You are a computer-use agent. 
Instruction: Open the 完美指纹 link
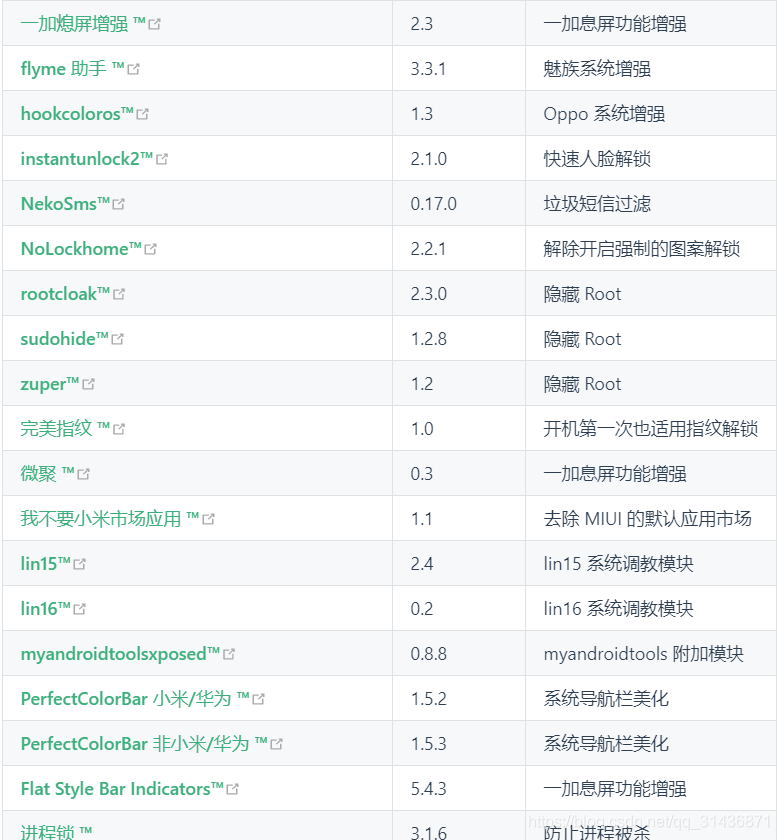[x=72, y=429]
